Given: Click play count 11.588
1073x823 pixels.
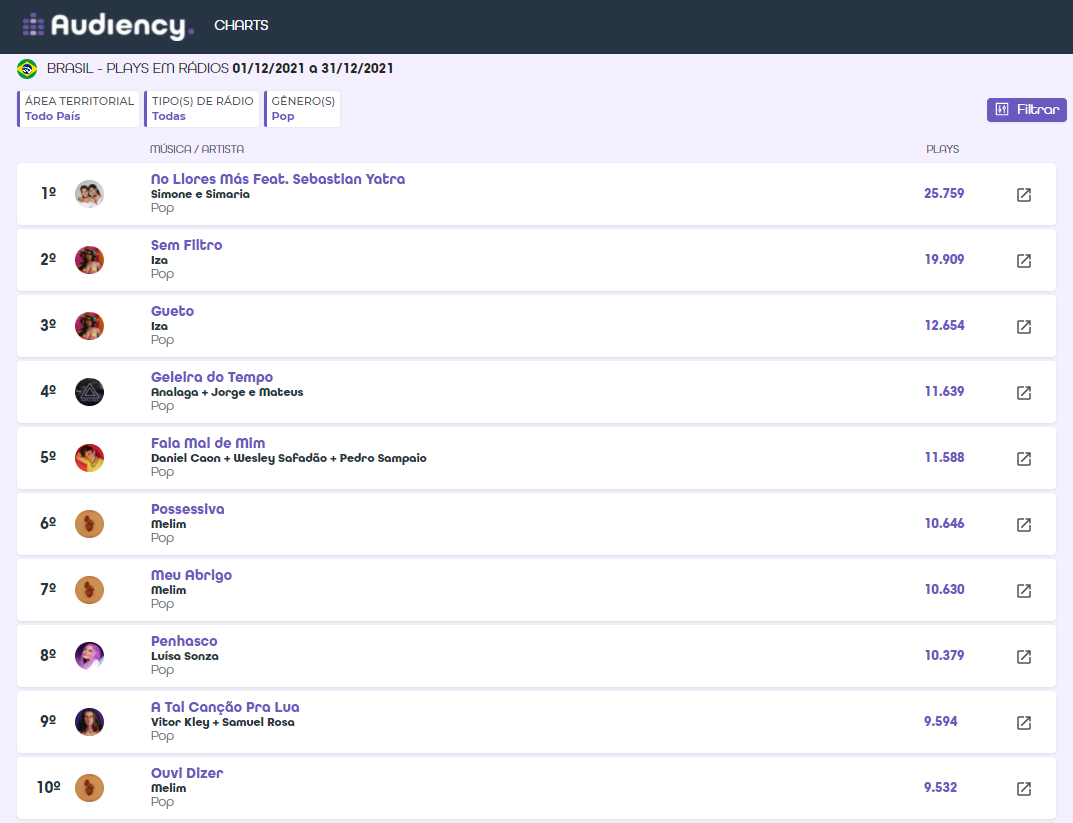Looking at the screenshot, I should pyautogui.click(x=944, y=458).
